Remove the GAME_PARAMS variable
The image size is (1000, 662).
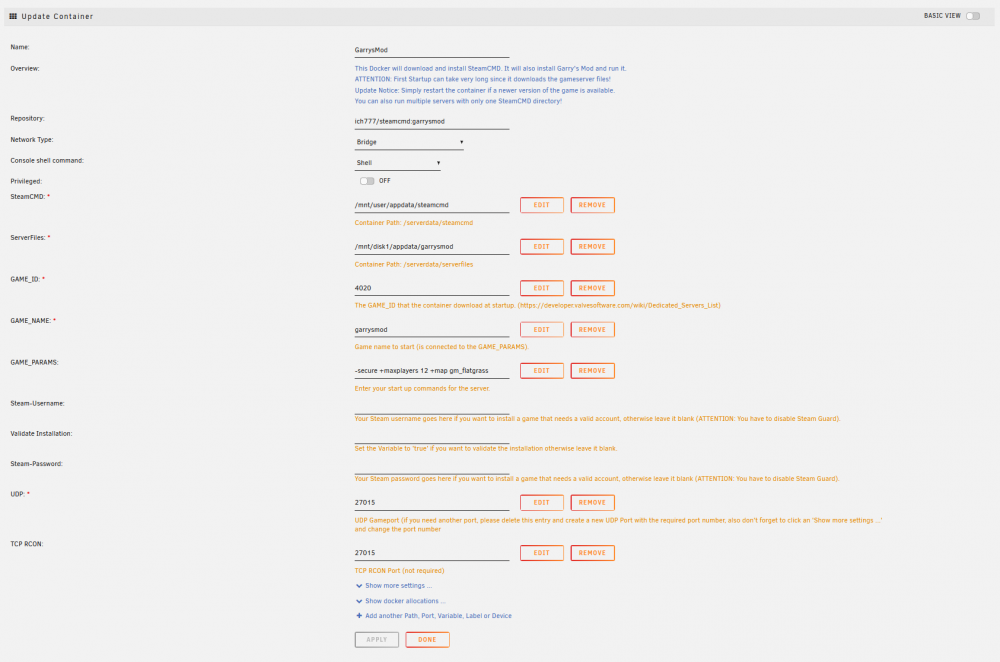coord(592,371)
